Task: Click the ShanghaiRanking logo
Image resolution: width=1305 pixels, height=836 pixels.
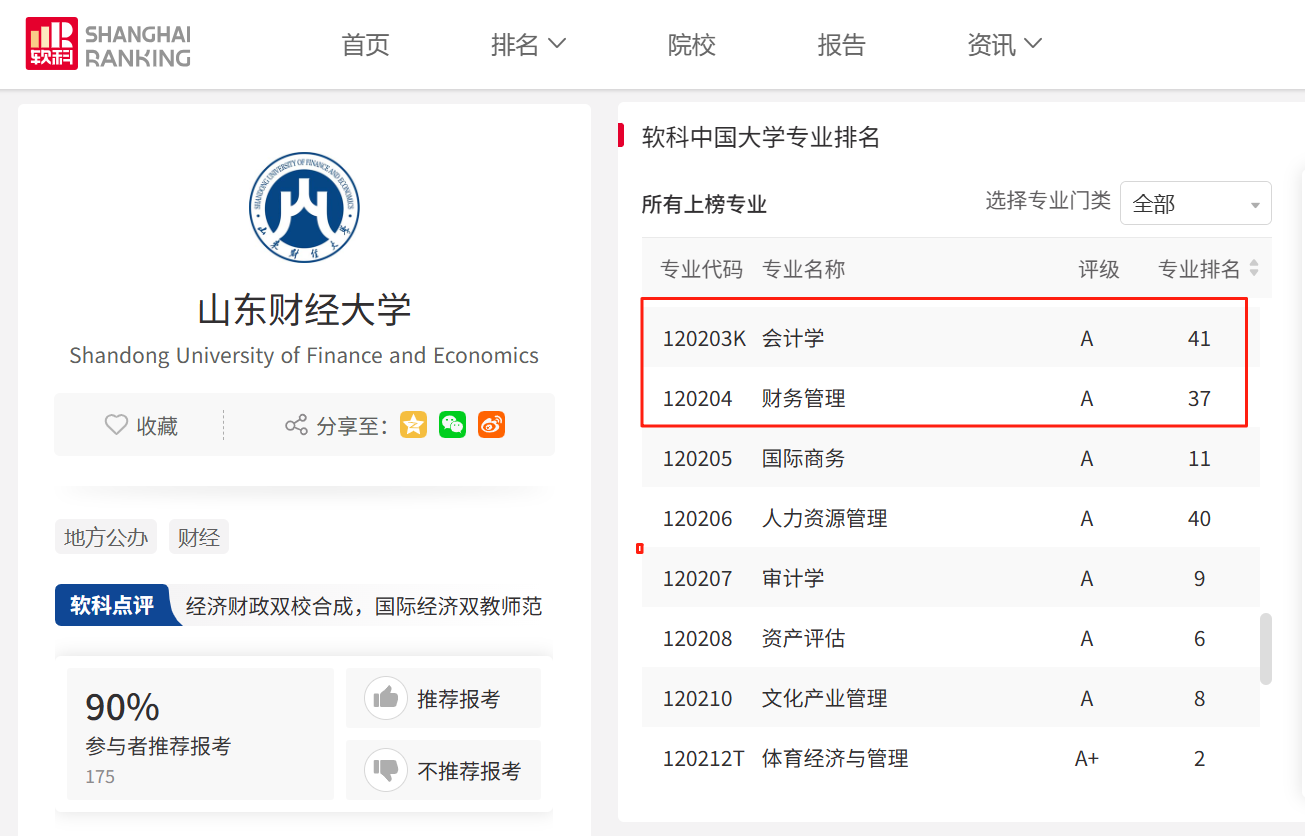Action: point(108,44)
